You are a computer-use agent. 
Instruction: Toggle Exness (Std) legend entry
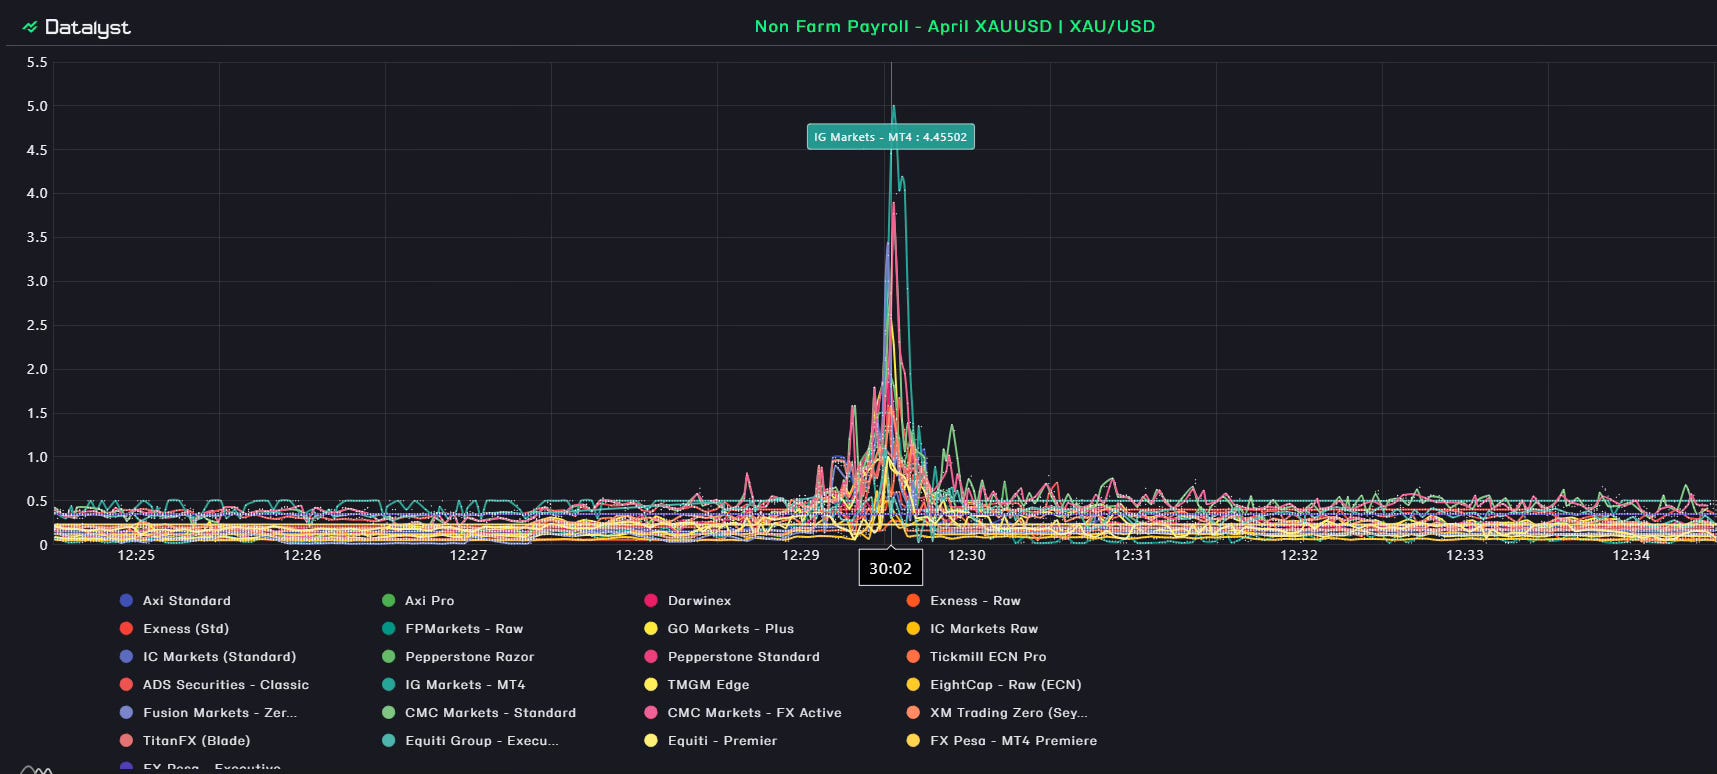(174, 629)
